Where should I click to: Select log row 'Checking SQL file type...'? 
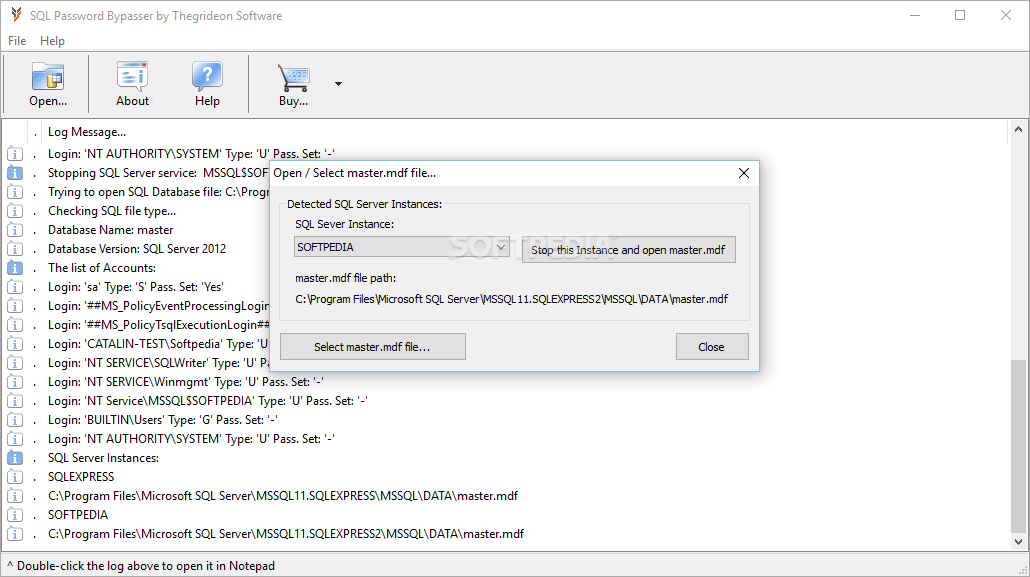112,211
